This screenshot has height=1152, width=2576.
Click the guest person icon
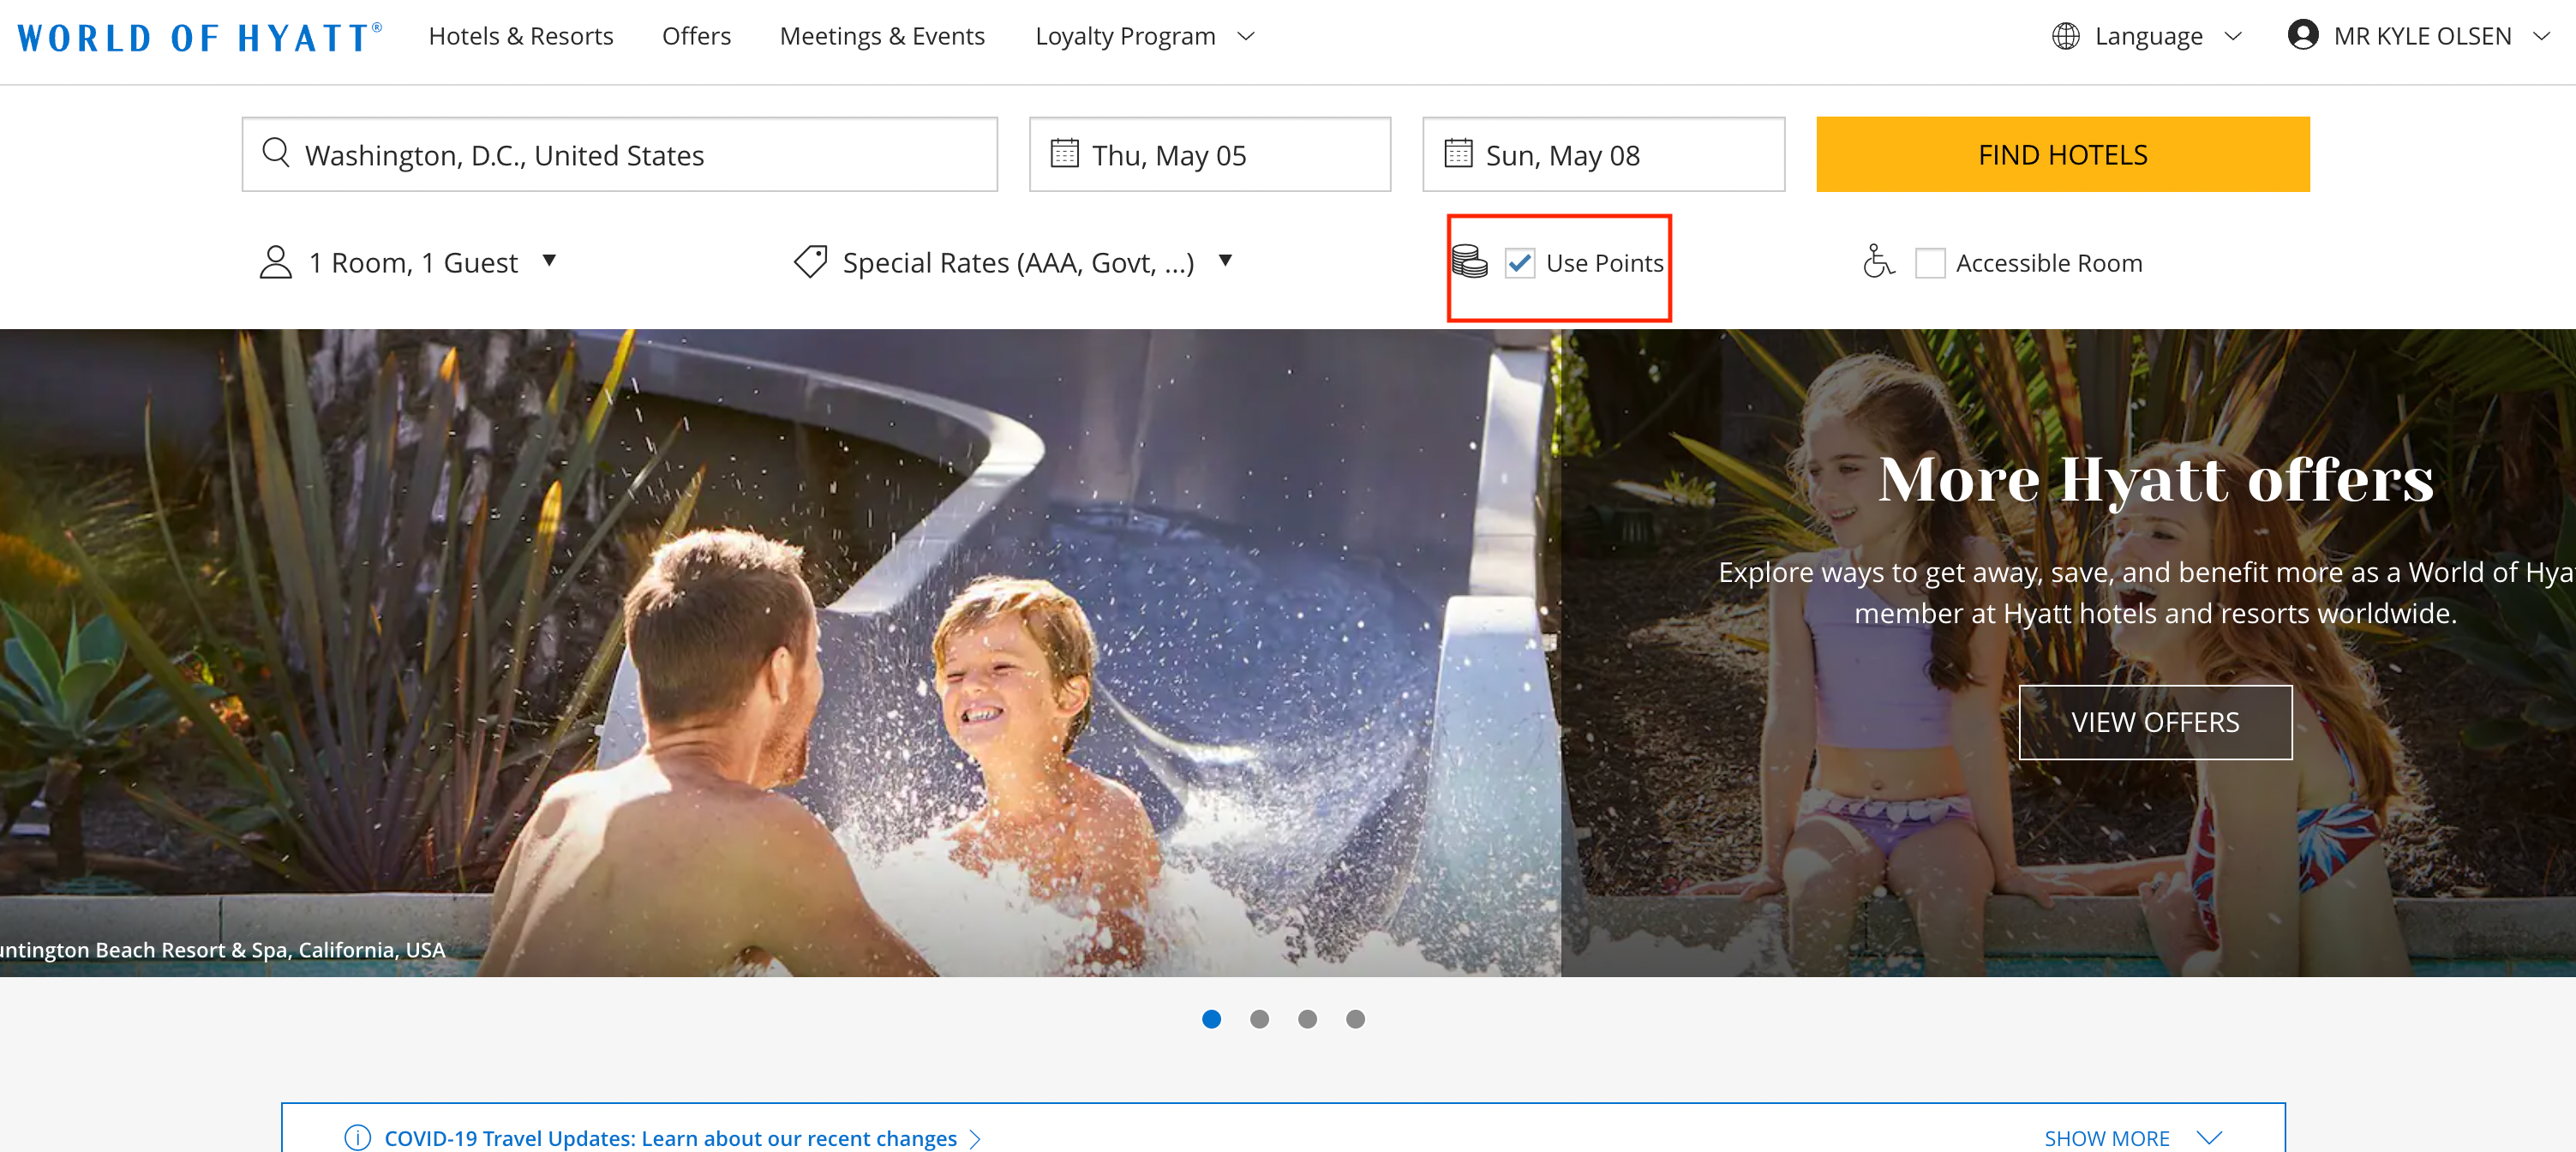coord(275,262)
